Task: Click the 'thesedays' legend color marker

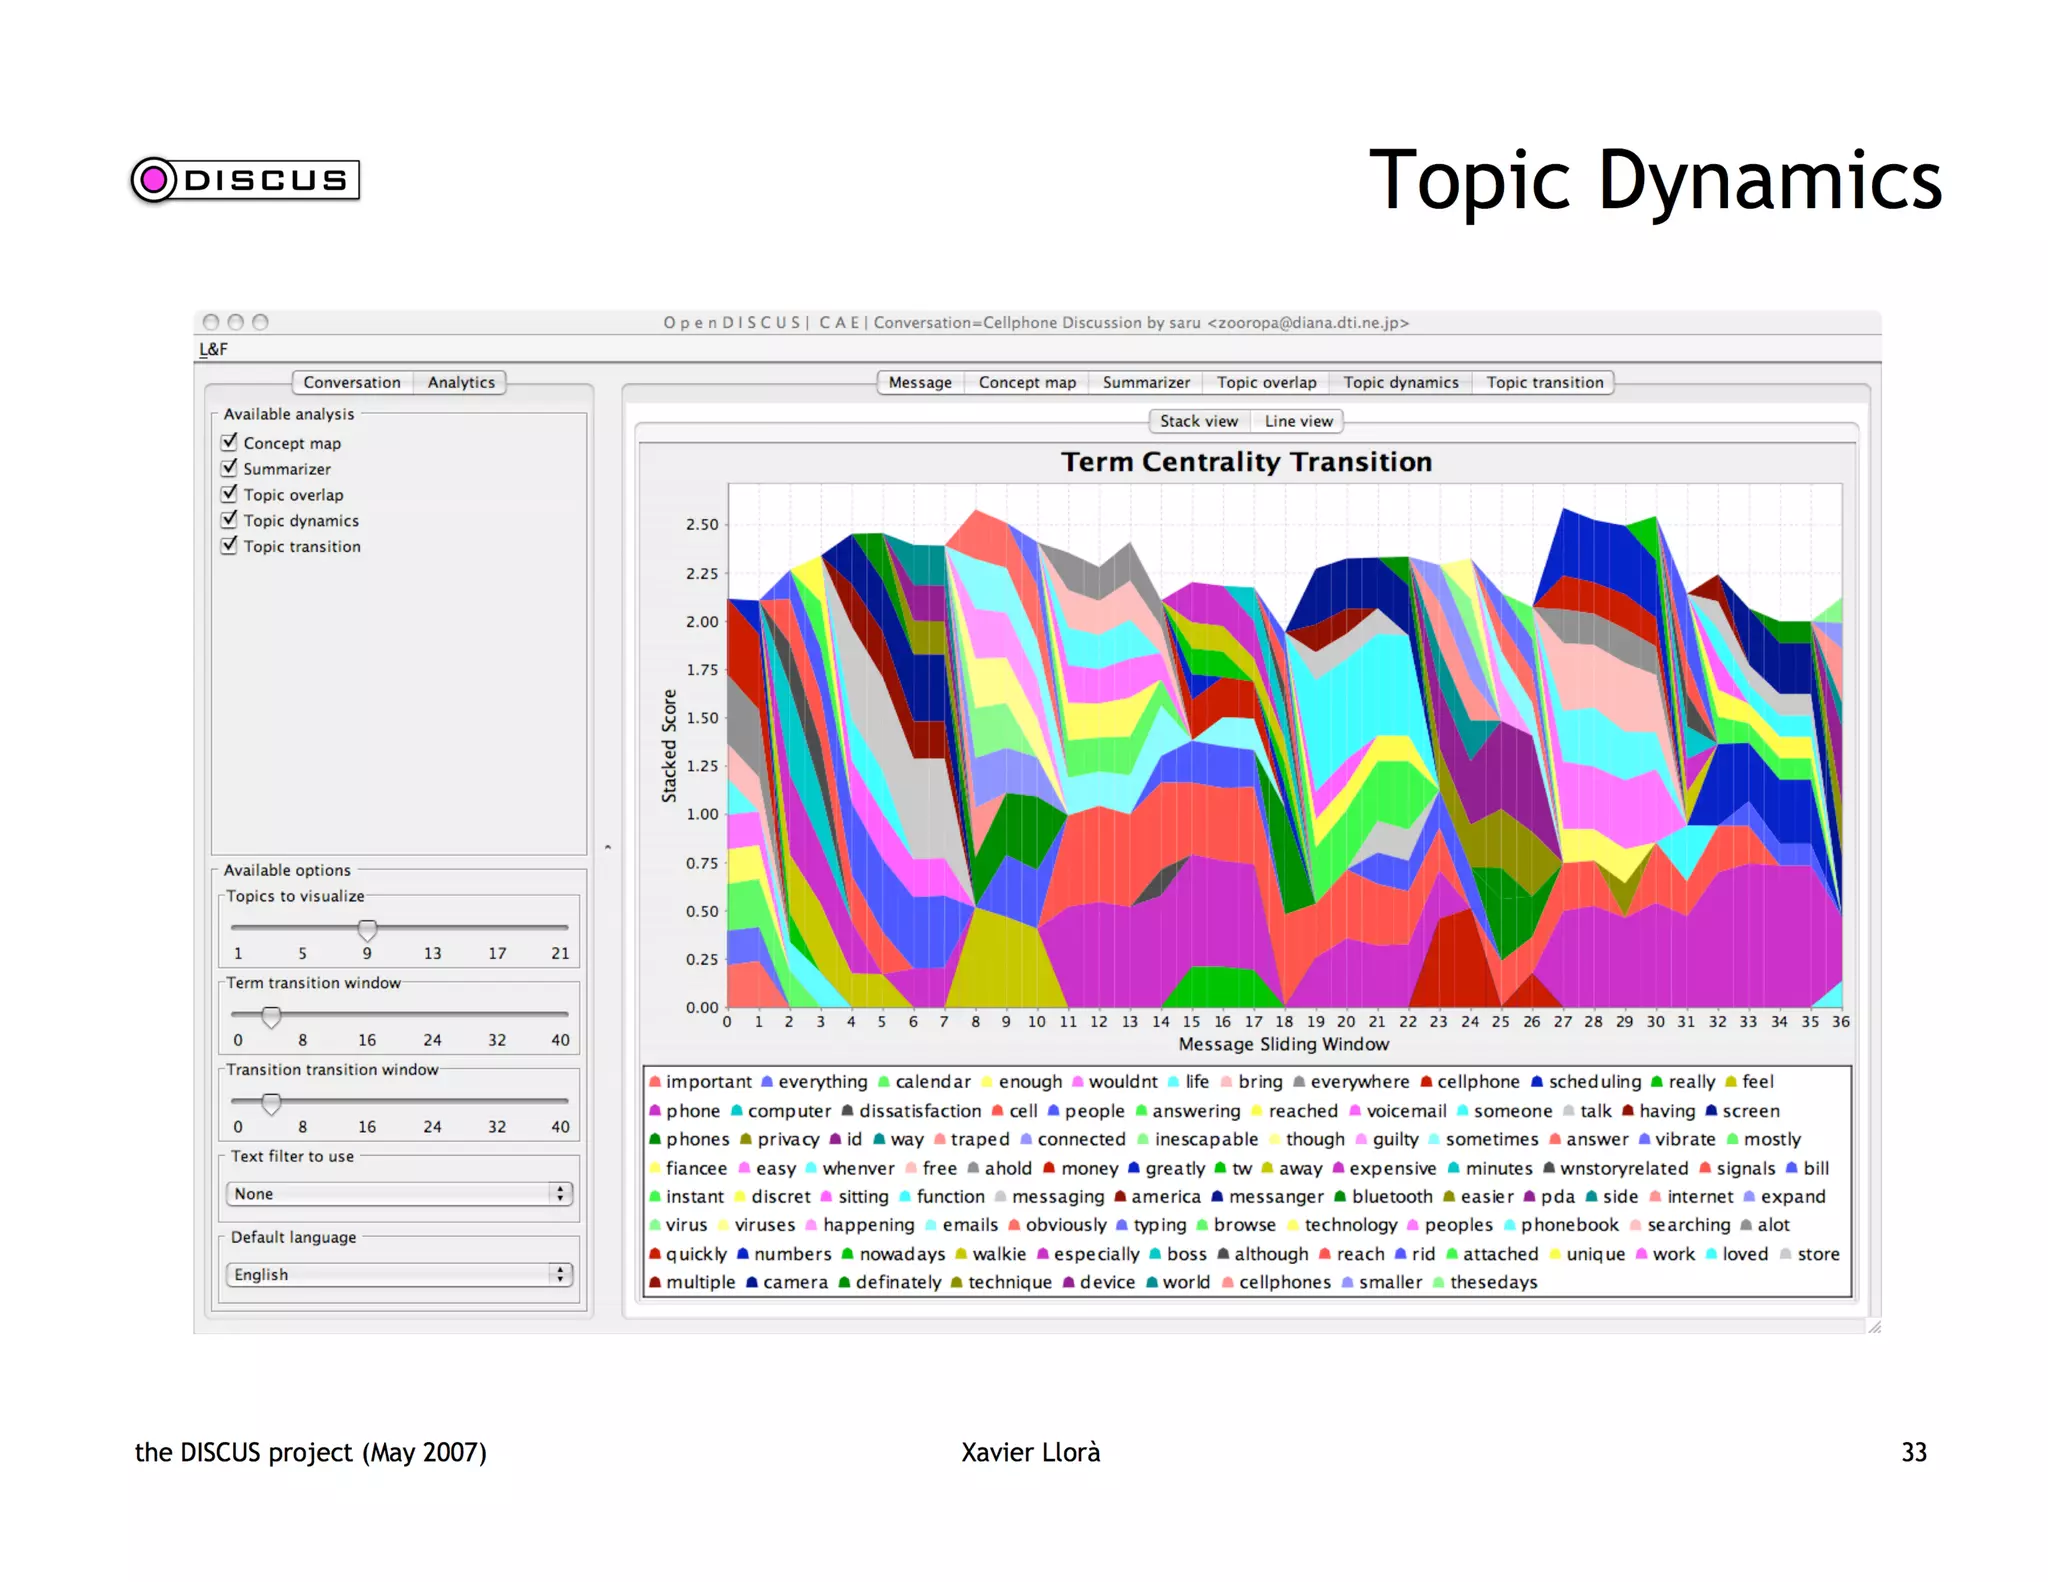Action: point(1438,1282)
